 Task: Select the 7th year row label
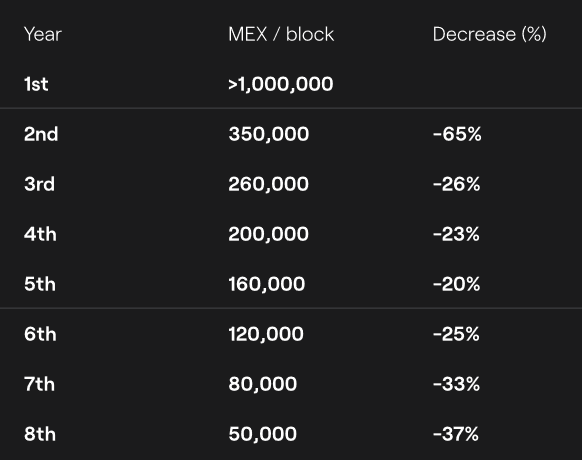click(x=40, y=384)
